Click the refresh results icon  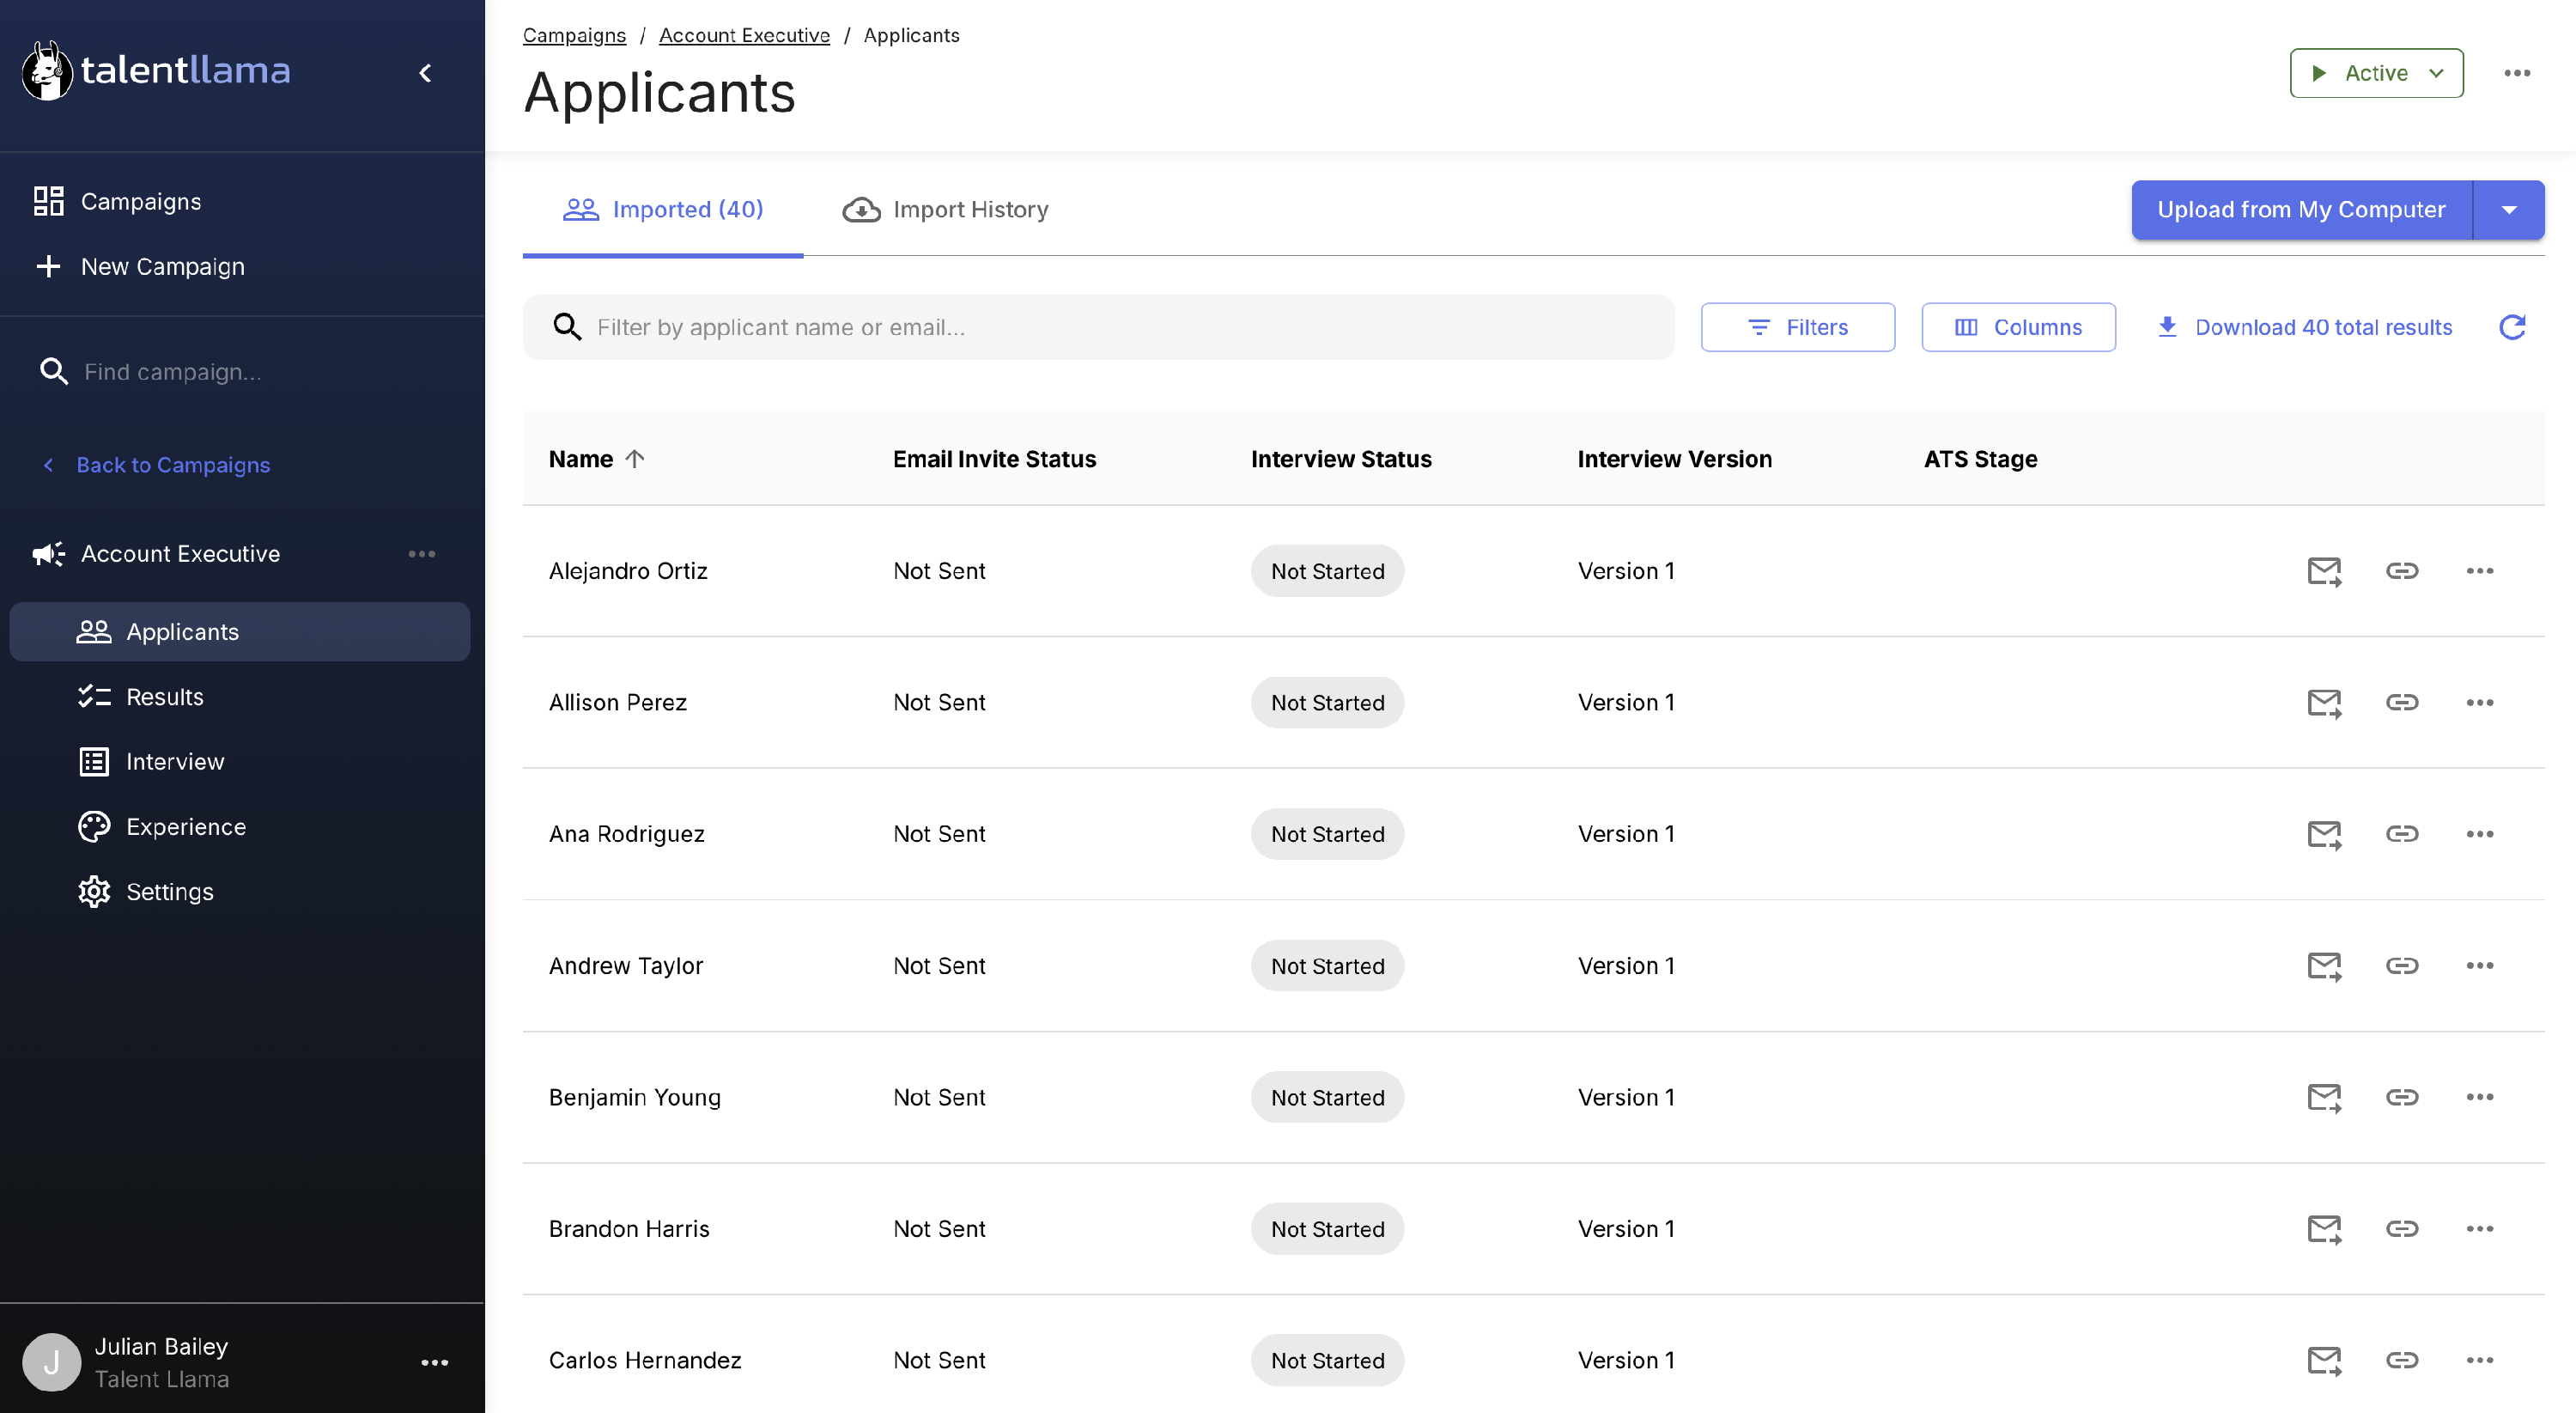pyautogui.click(x=2512, y=327)
